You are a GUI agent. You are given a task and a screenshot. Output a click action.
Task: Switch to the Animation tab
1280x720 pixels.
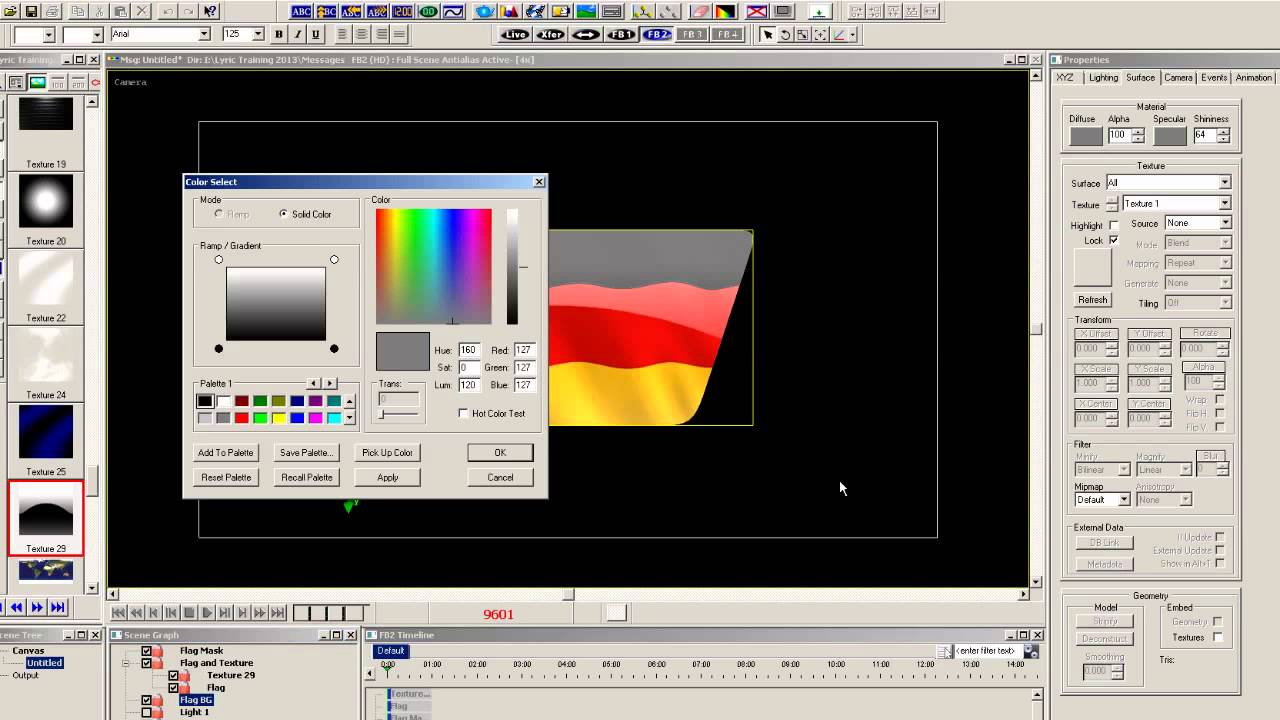click(x=1254, y=78)
